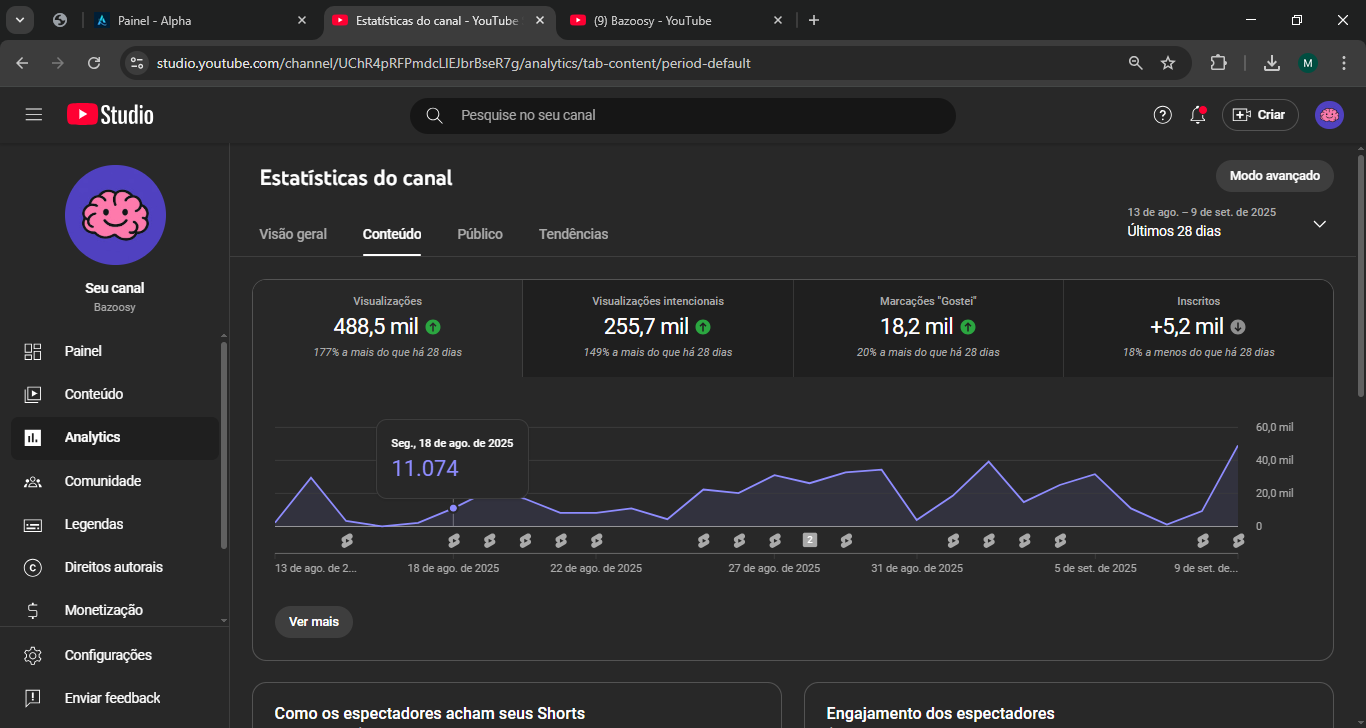Open Configurações settings gear
1366x728 pixels.
tap(108, 655)
